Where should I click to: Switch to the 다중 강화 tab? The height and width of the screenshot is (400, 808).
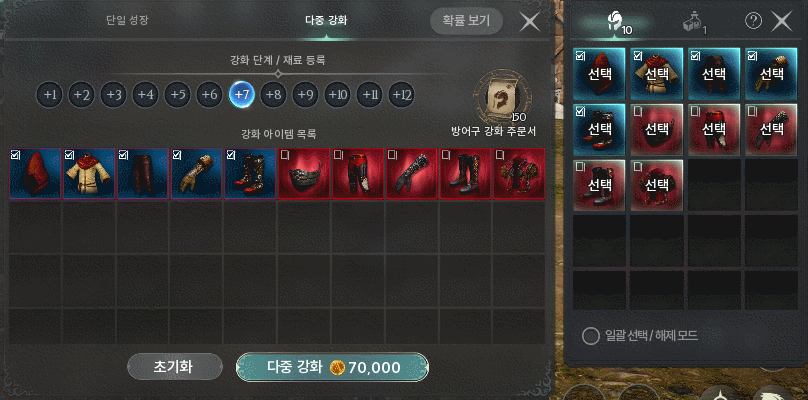tap(326, 21)
